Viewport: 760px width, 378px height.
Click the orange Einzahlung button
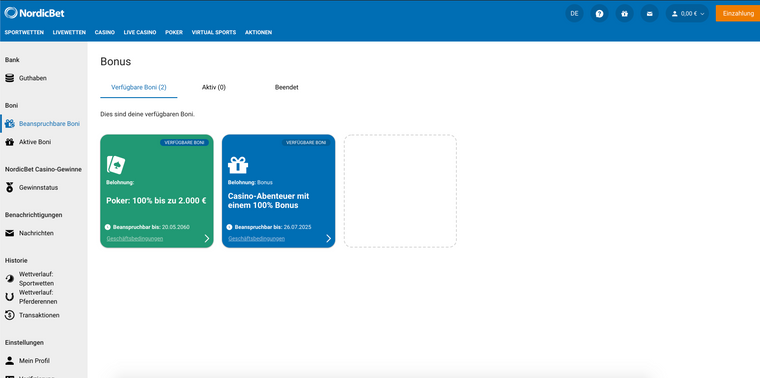point(738,14)
